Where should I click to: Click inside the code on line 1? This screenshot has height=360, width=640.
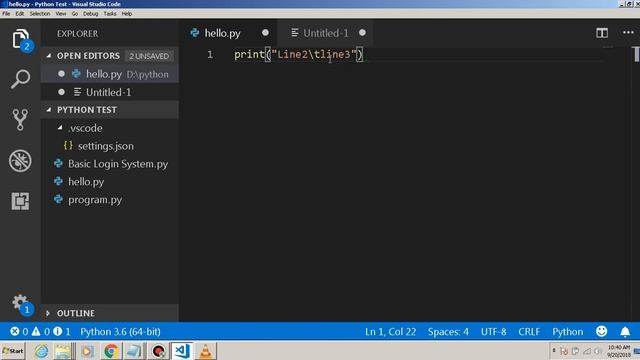298,54
